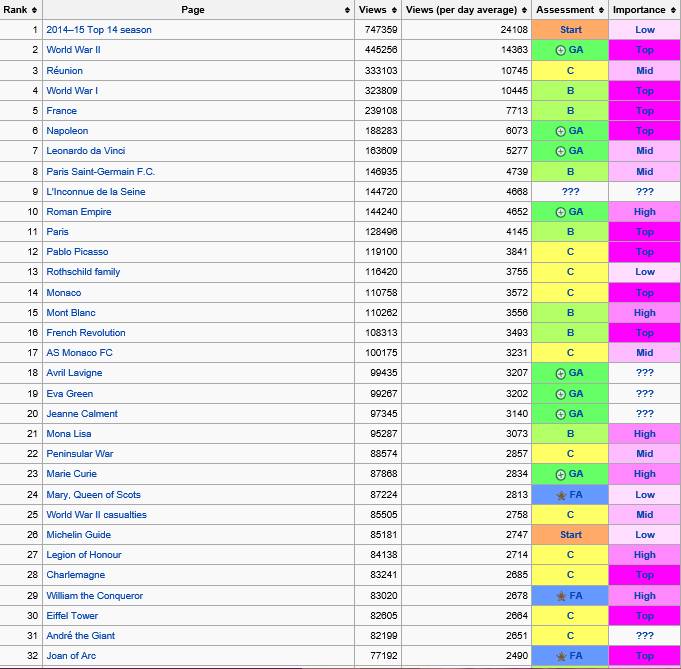Click Mid importance in AS Monaco FC row
Screen dimensions: 681x669
click(x=645, y=353)
